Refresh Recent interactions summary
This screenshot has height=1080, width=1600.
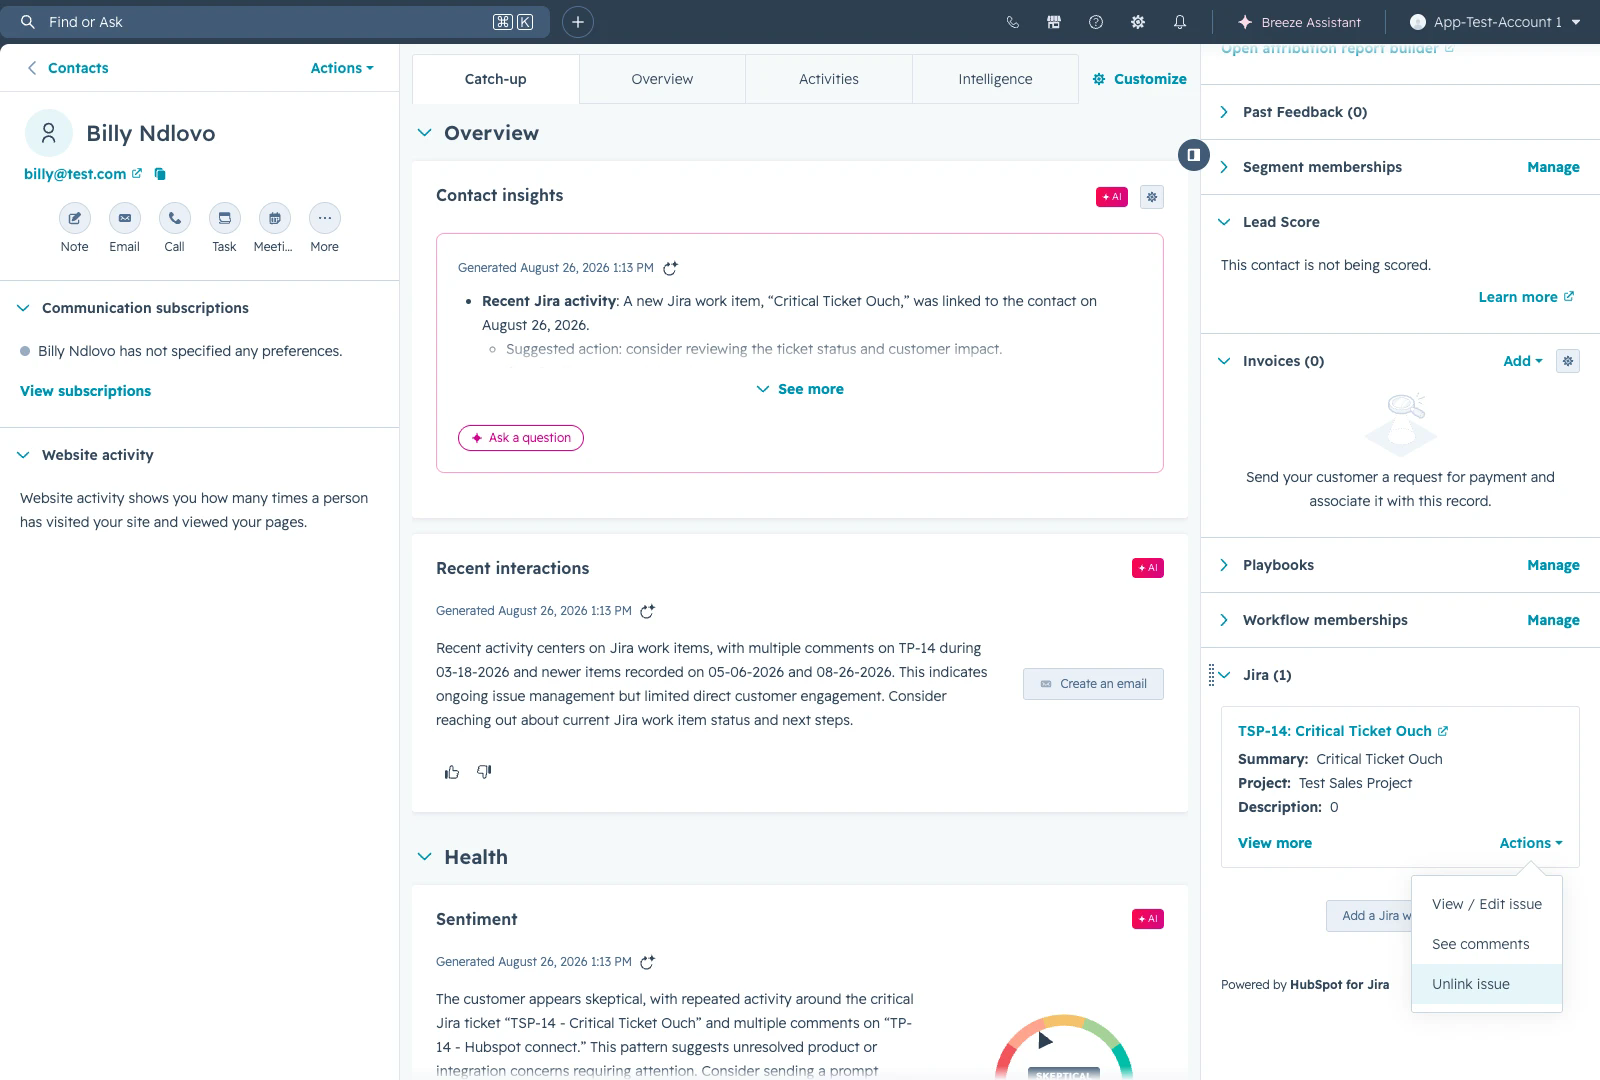click(648, 611)
